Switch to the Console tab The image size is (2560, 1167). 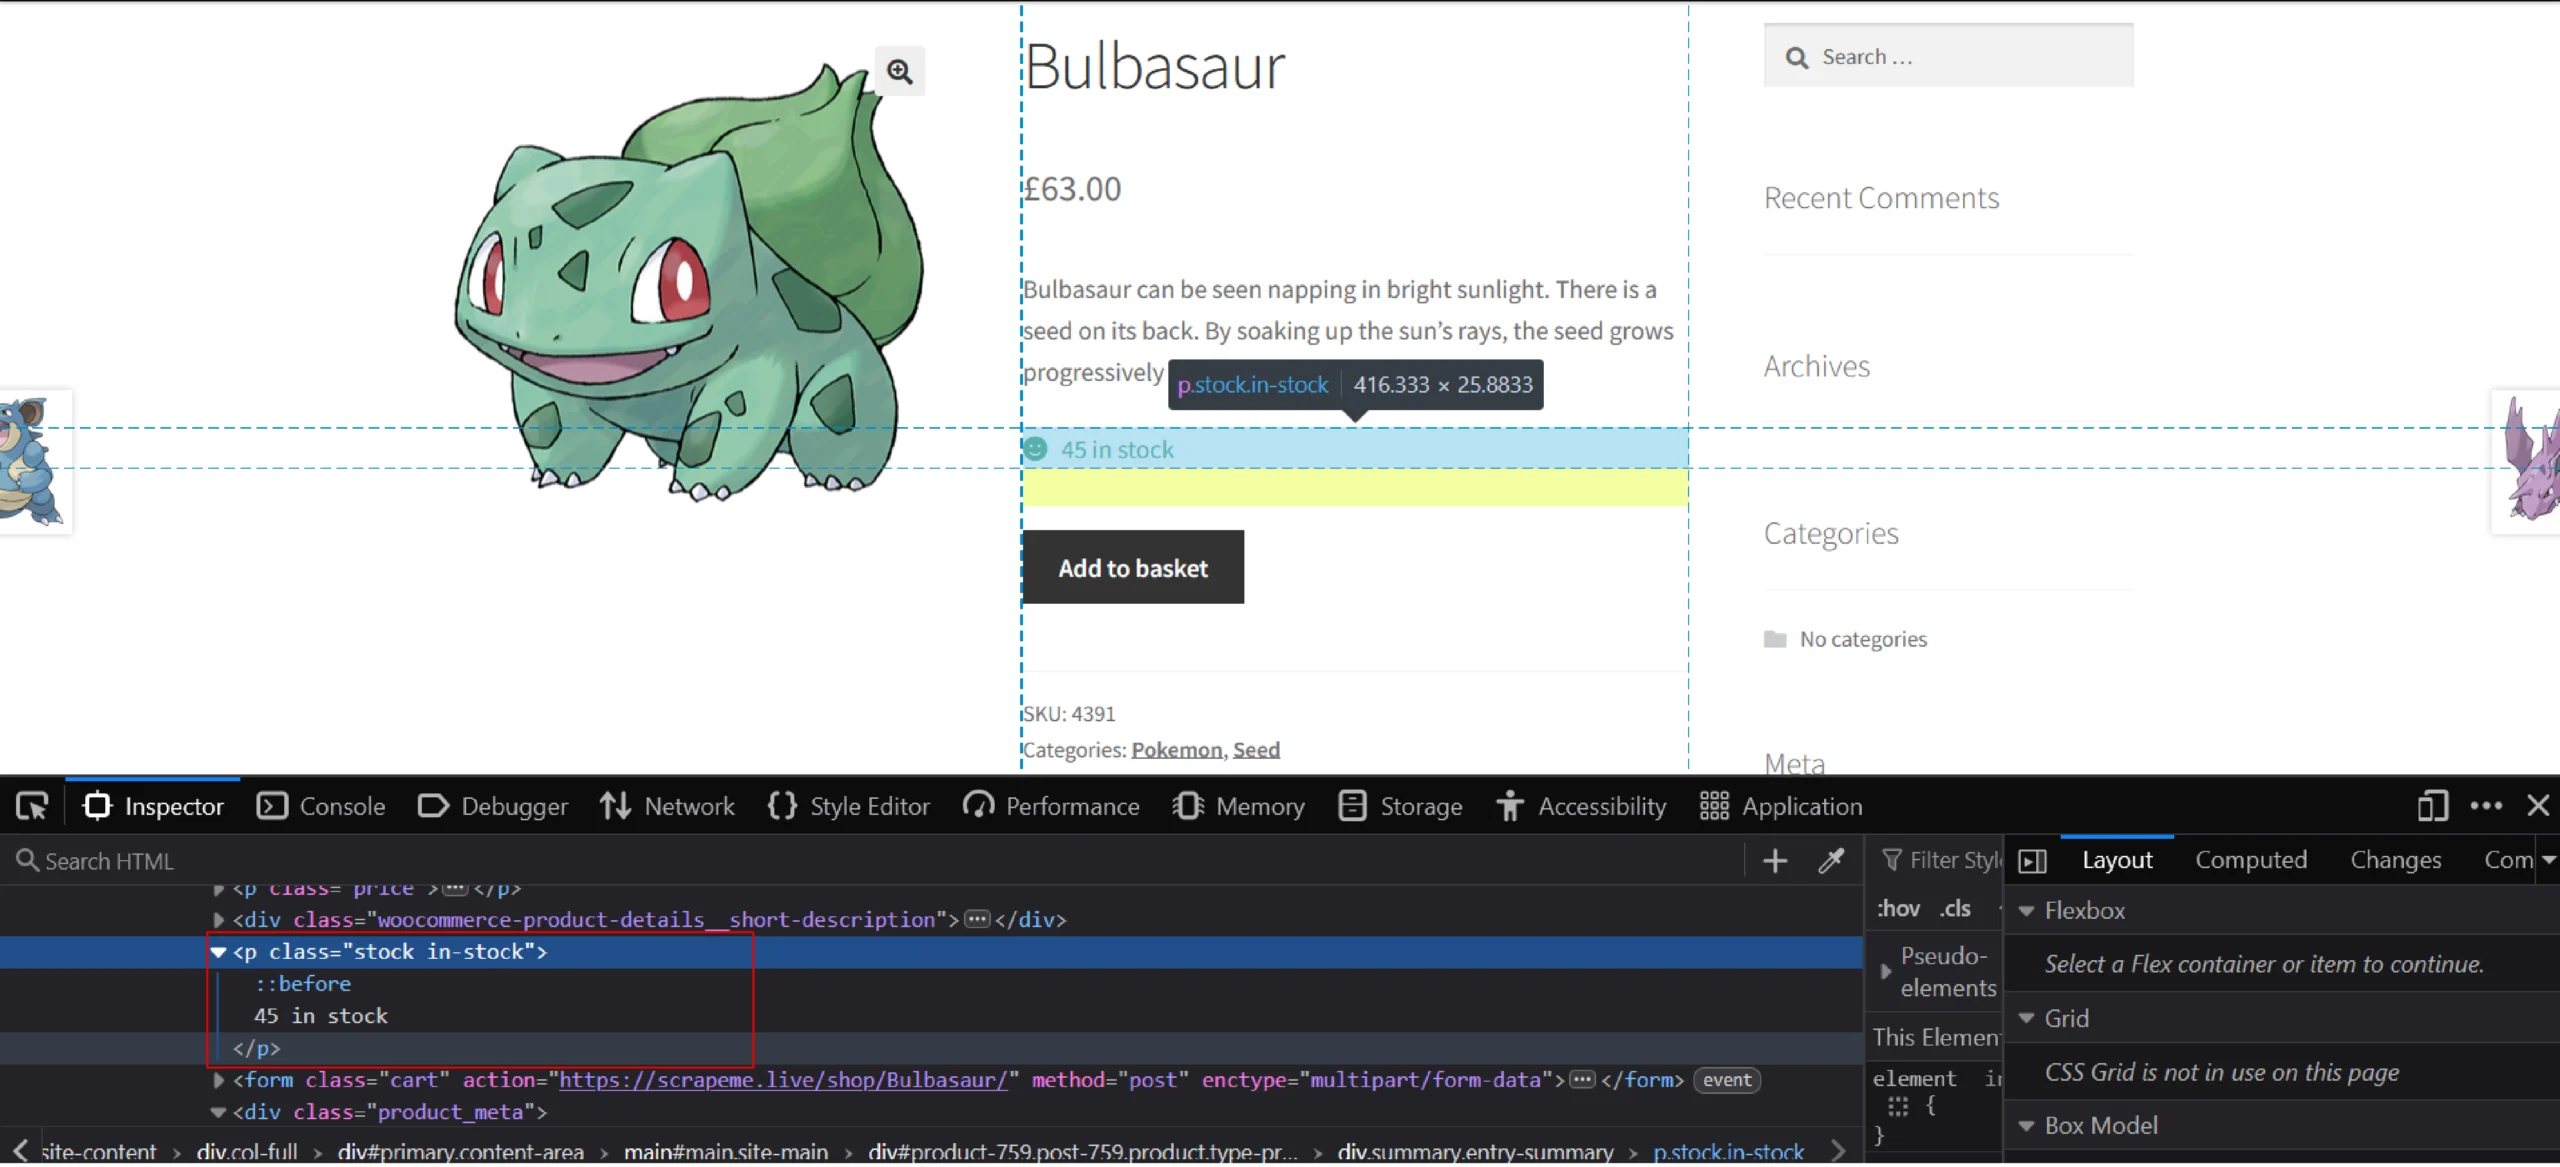[321, 806]
